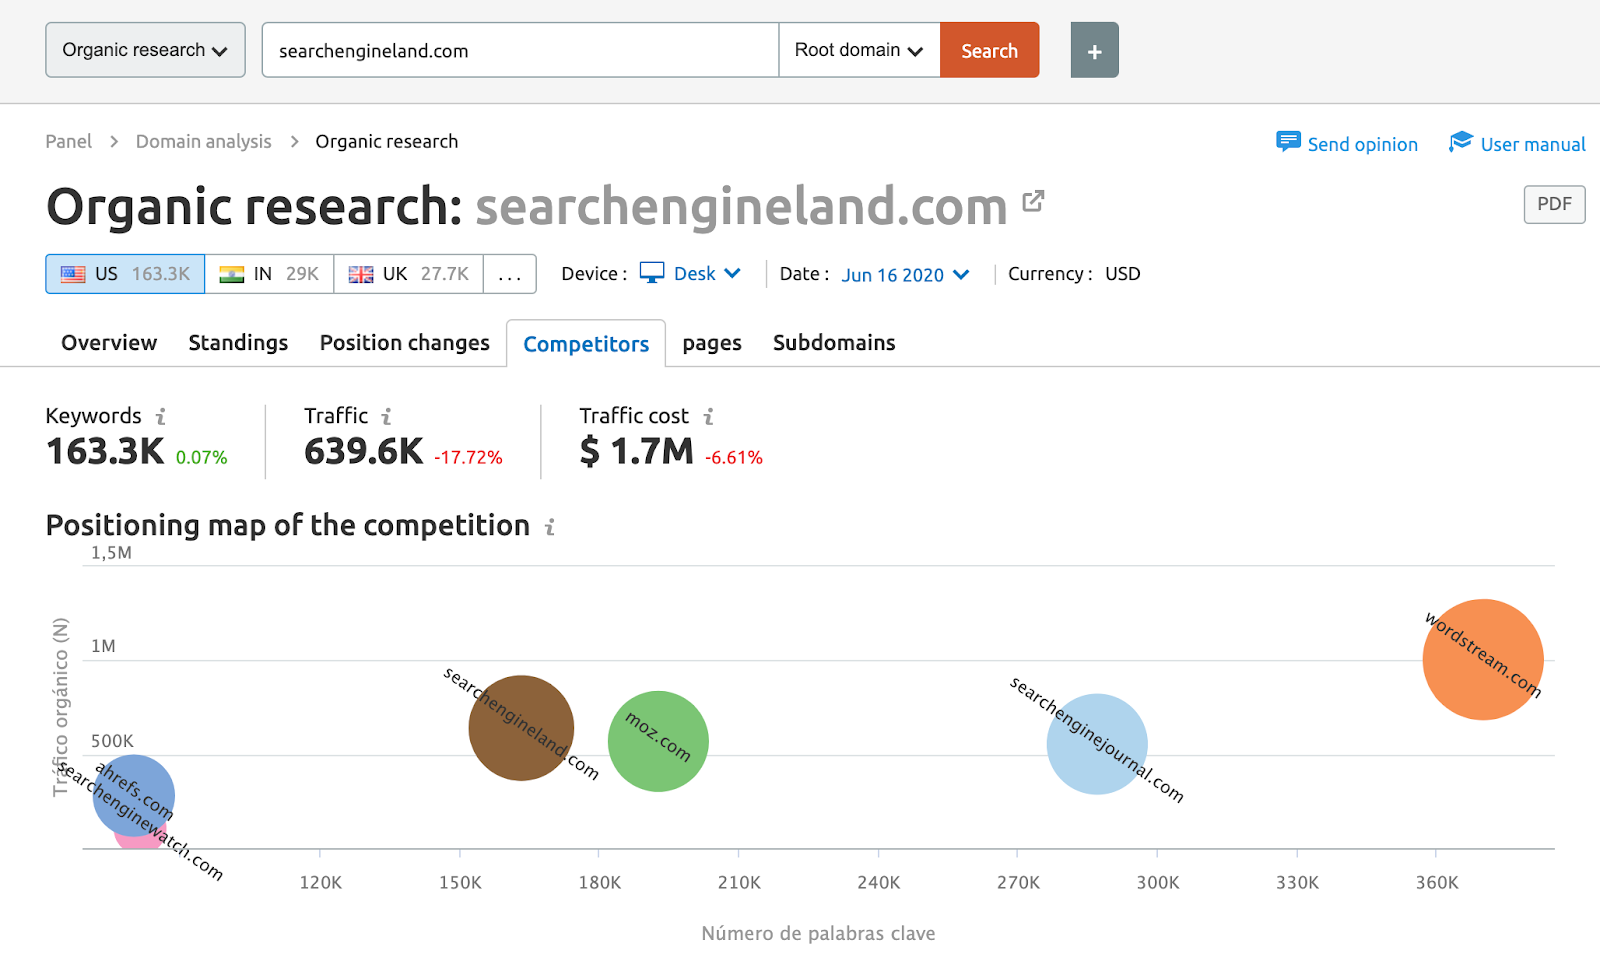Click the info icon next to Traffic cost
Screen dimensions: 1600x954
[x=709, y=416]
